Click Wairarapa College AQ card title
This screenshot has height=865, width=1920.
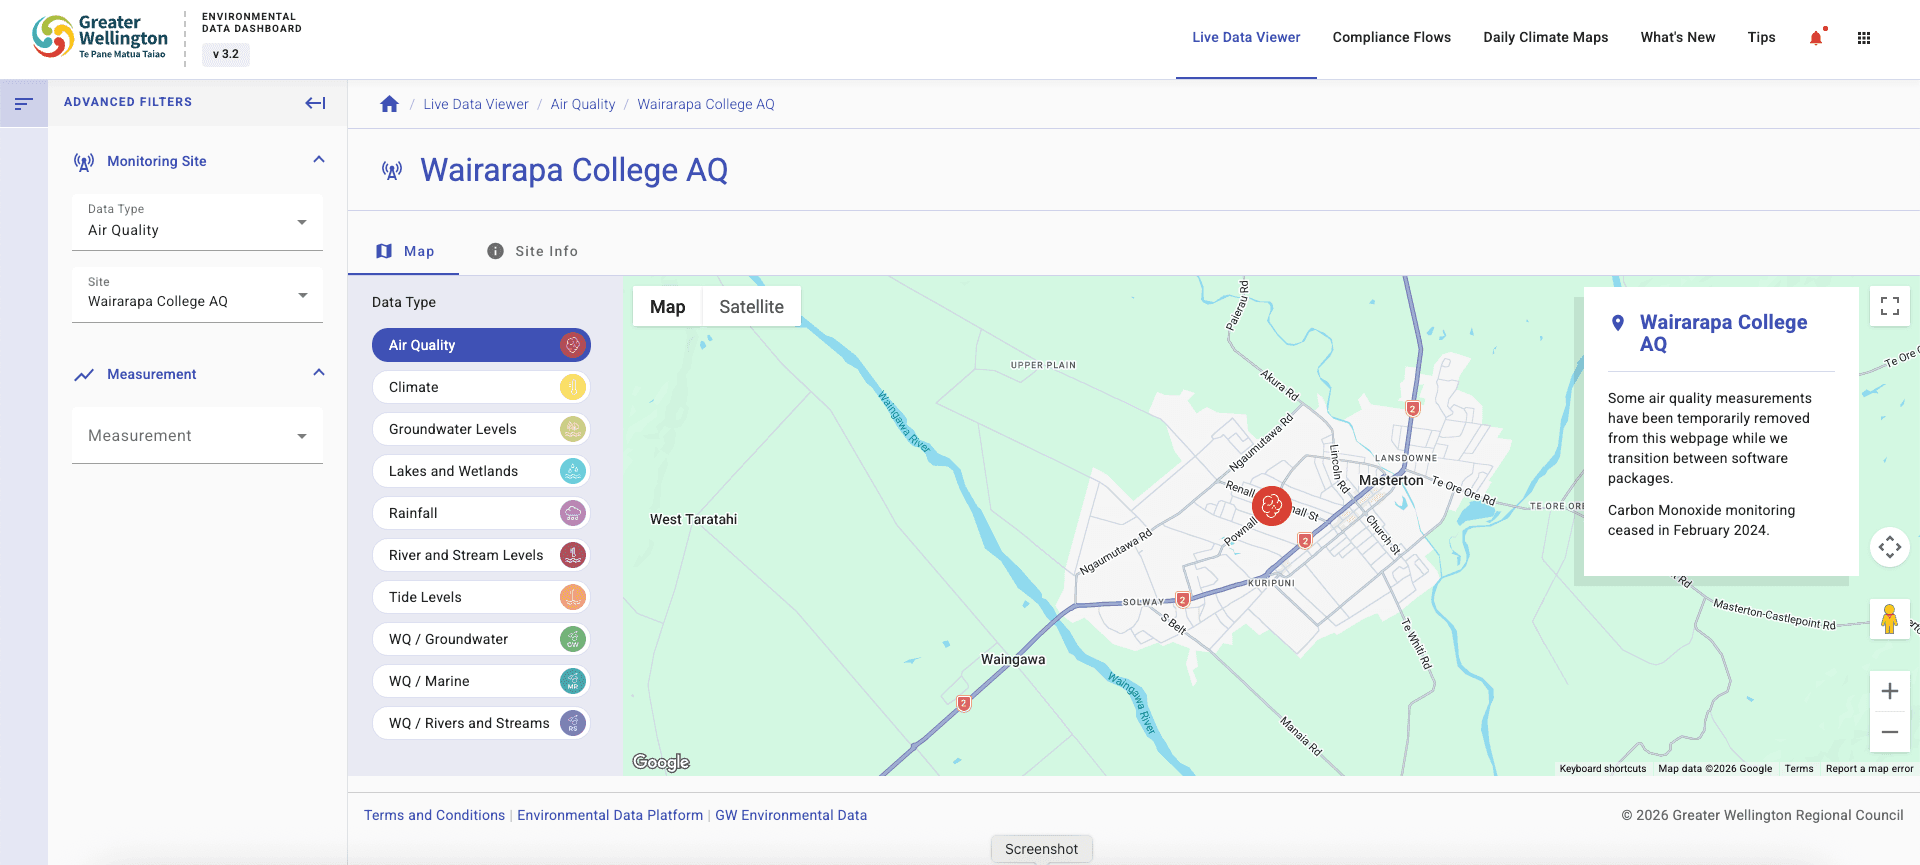click(x=1723, y=333)
